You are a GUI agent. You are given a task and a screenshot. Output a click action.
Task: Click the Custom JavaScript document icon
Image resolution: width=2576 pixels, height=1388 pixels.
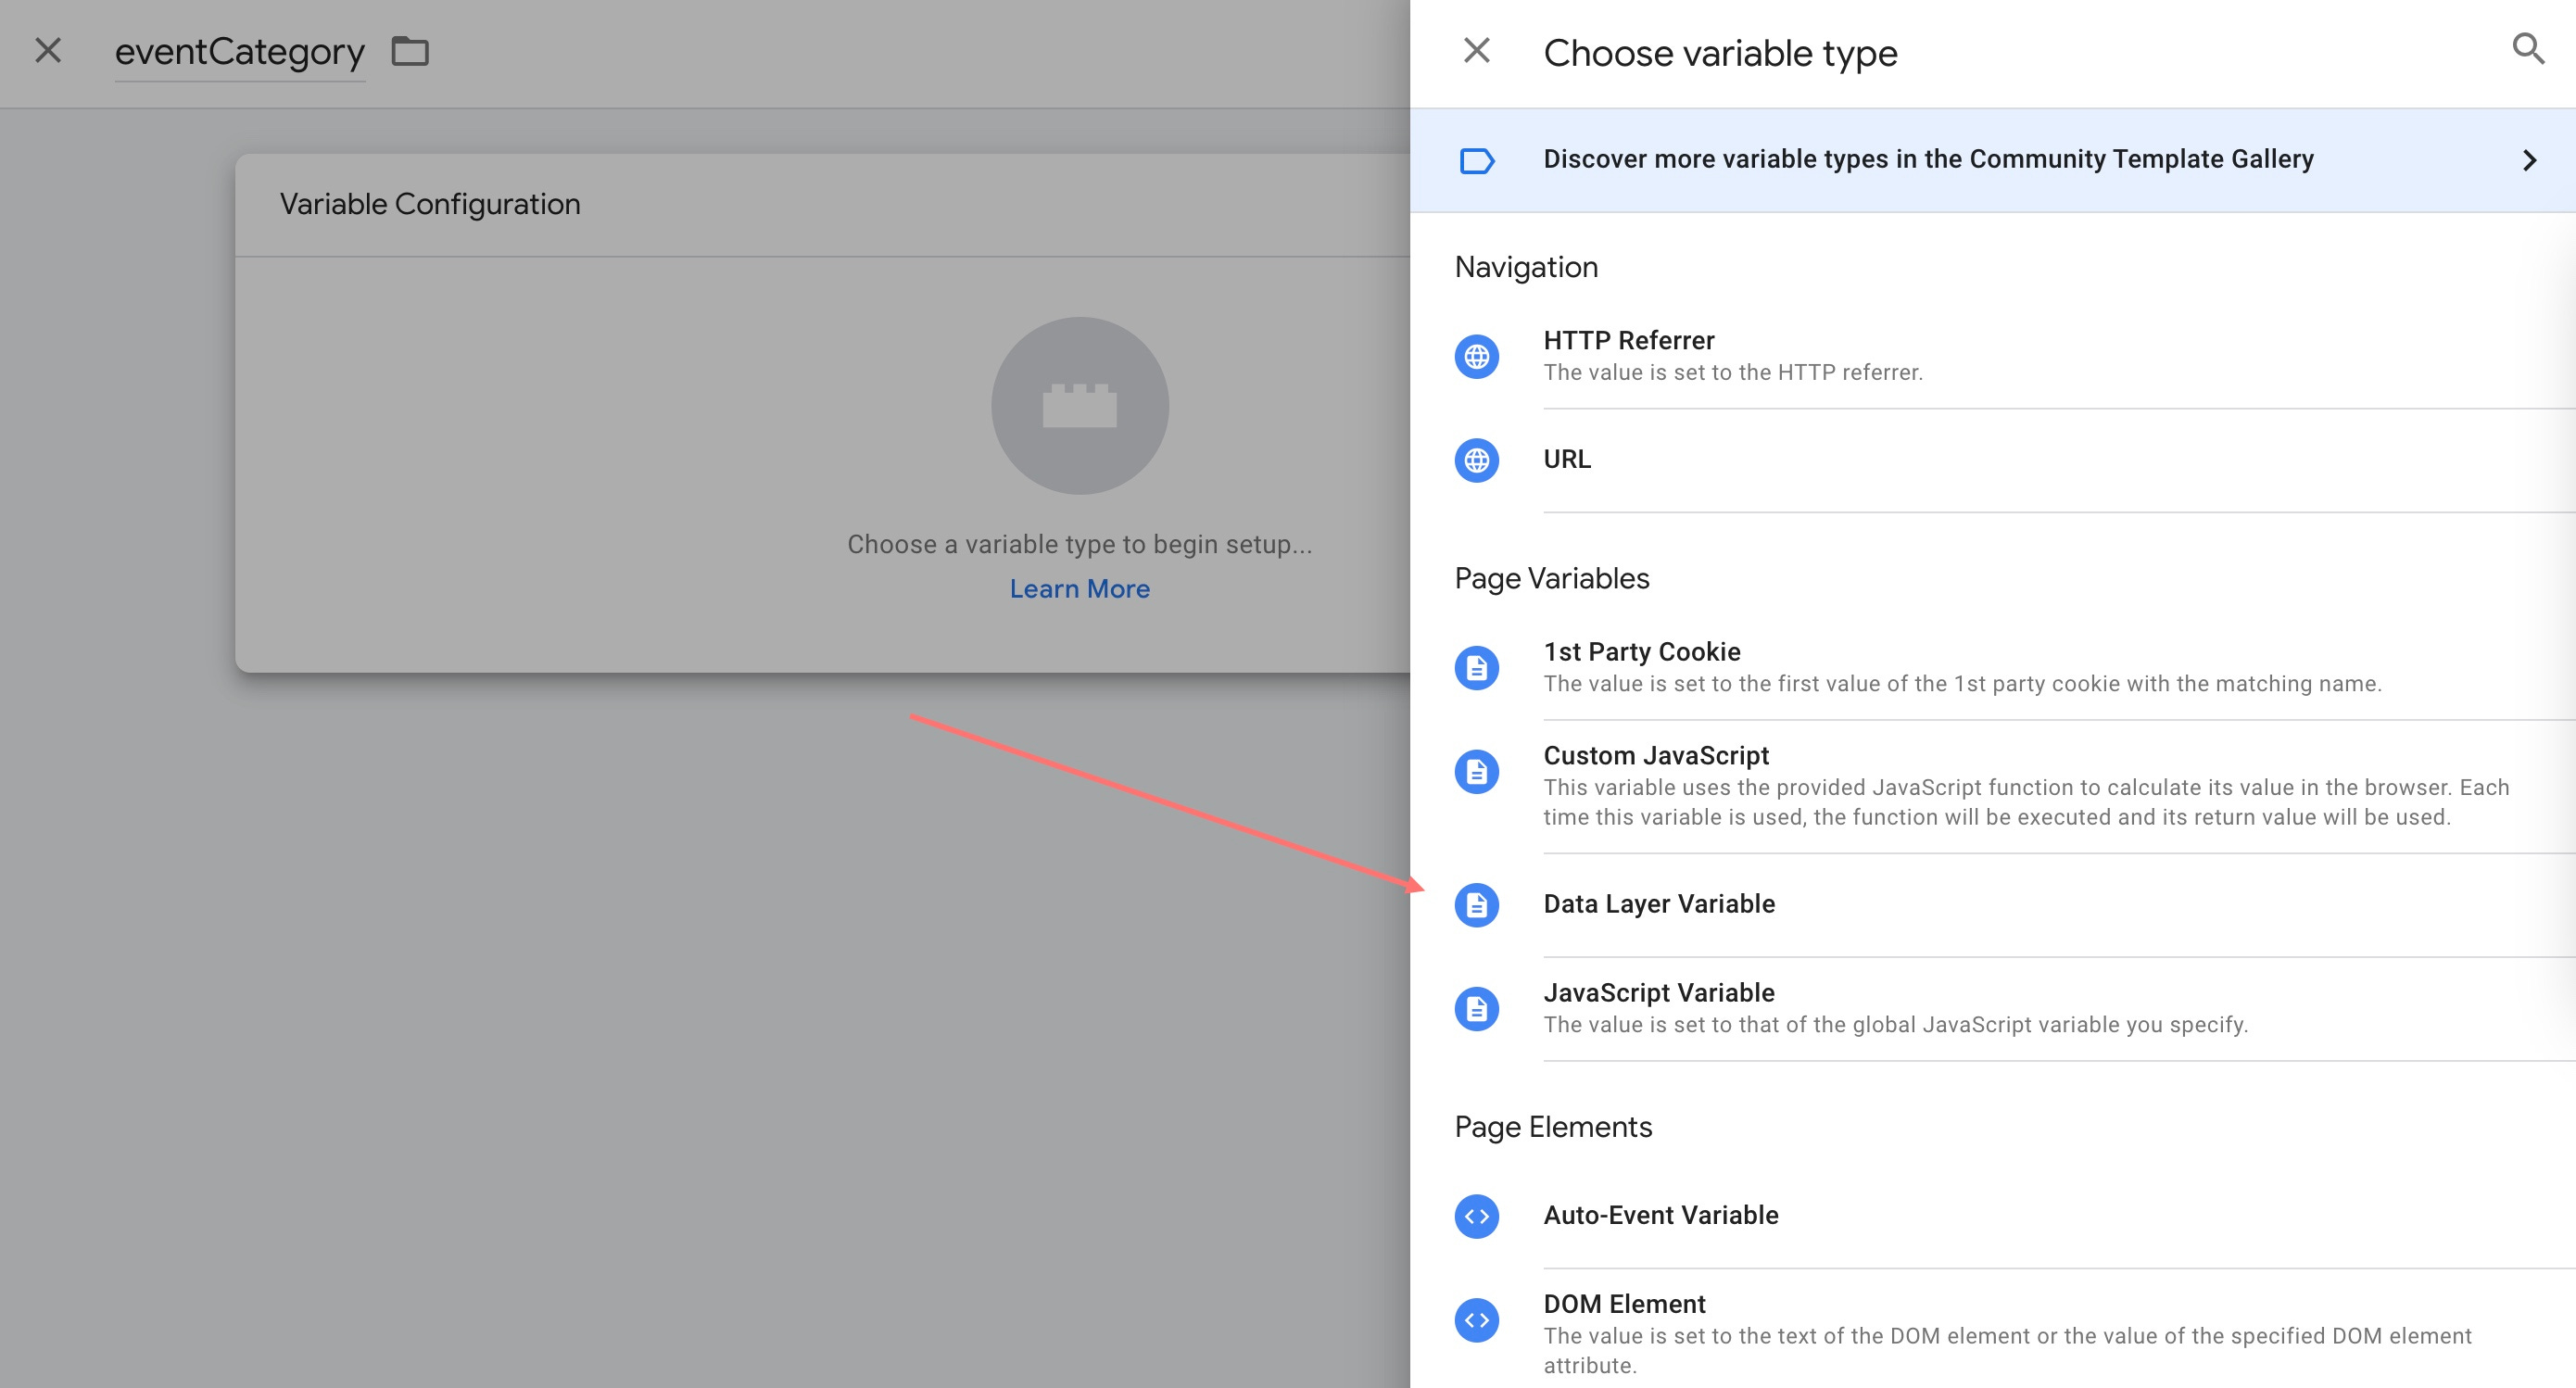(1476, 771)
